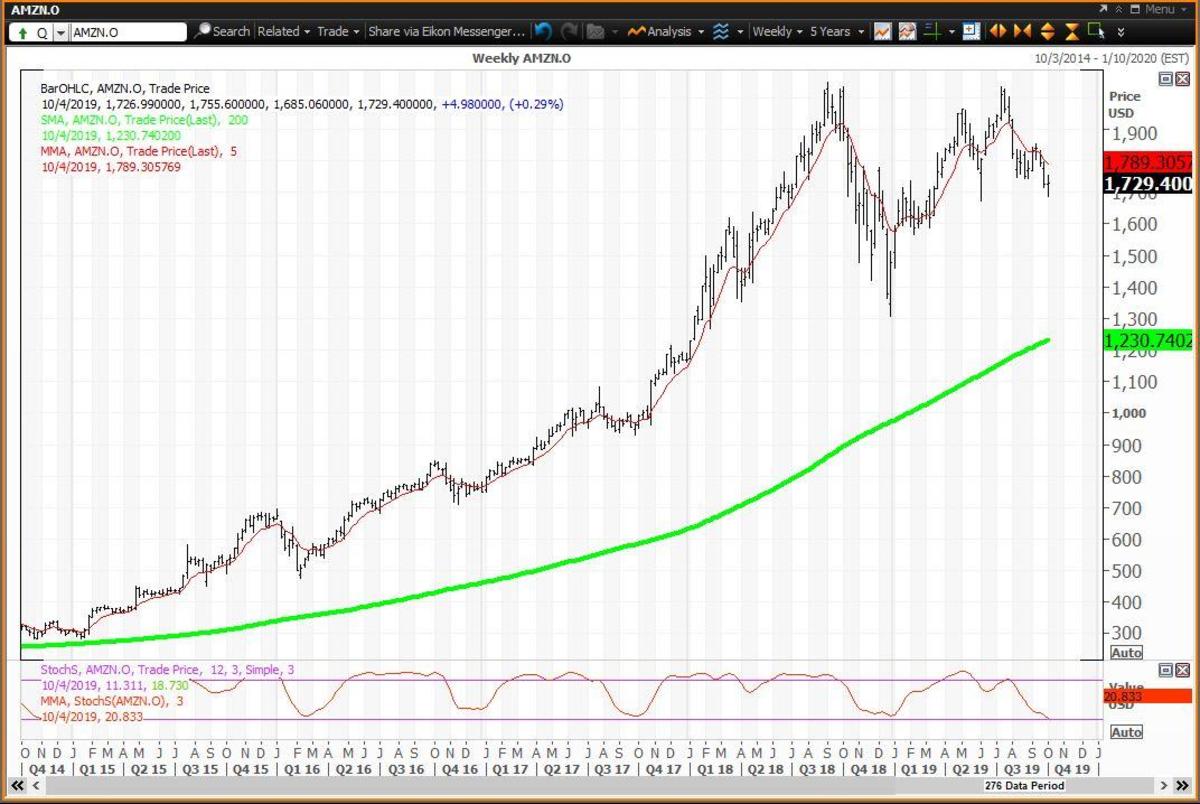Open the Related menu
The image size is (1200, 804).
click(284, 32)
